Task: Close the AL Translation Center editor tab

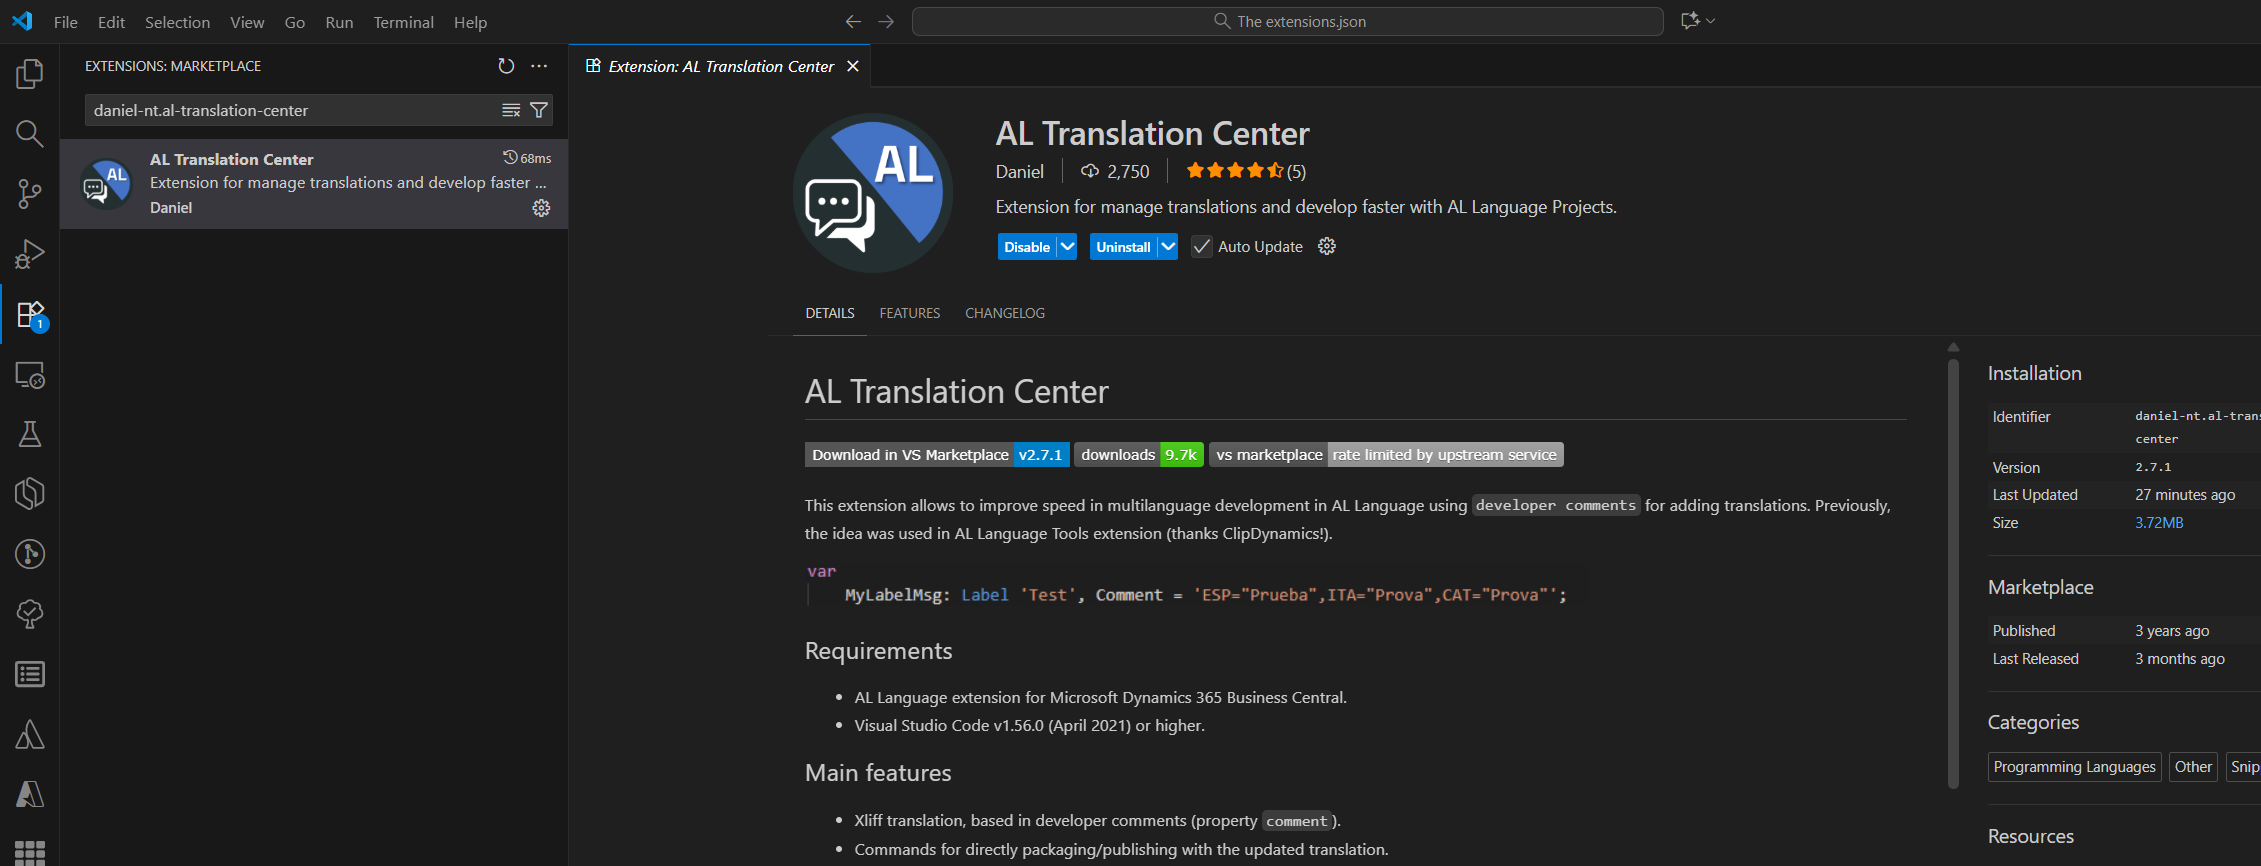Action: (853, 66)
